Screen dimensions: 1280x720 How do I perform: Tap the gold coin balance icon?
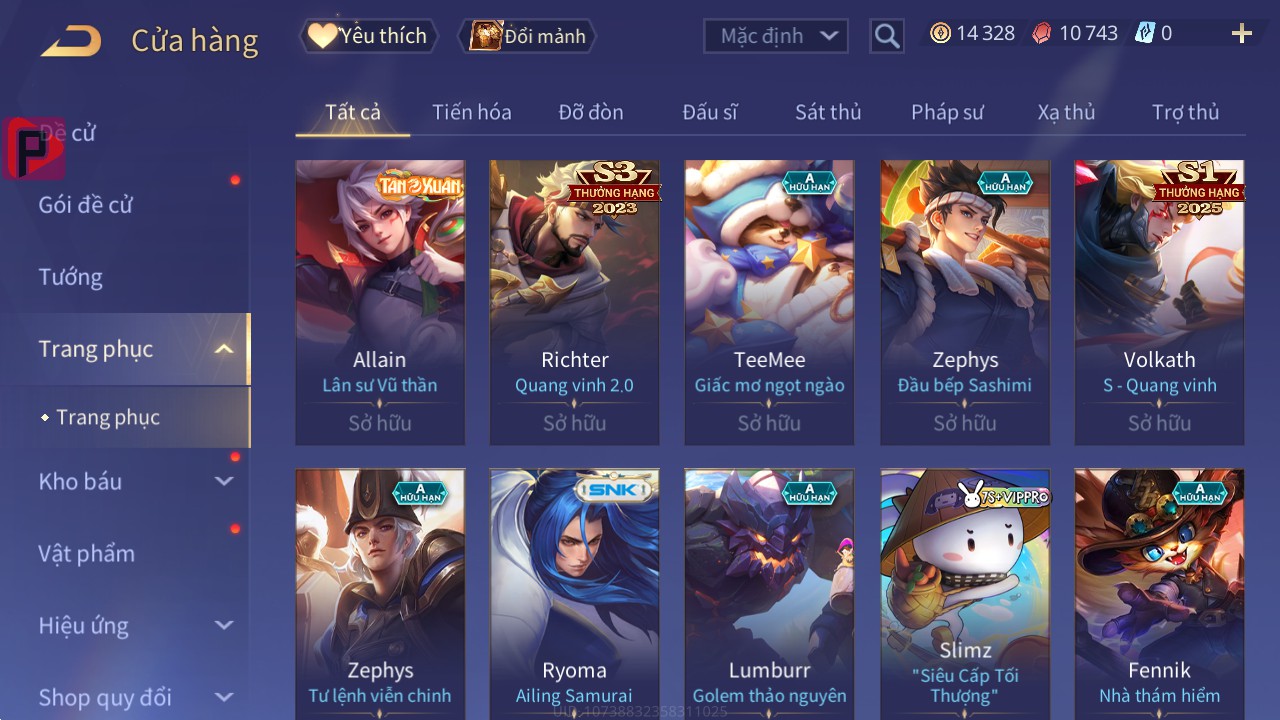tap(940, 33)
